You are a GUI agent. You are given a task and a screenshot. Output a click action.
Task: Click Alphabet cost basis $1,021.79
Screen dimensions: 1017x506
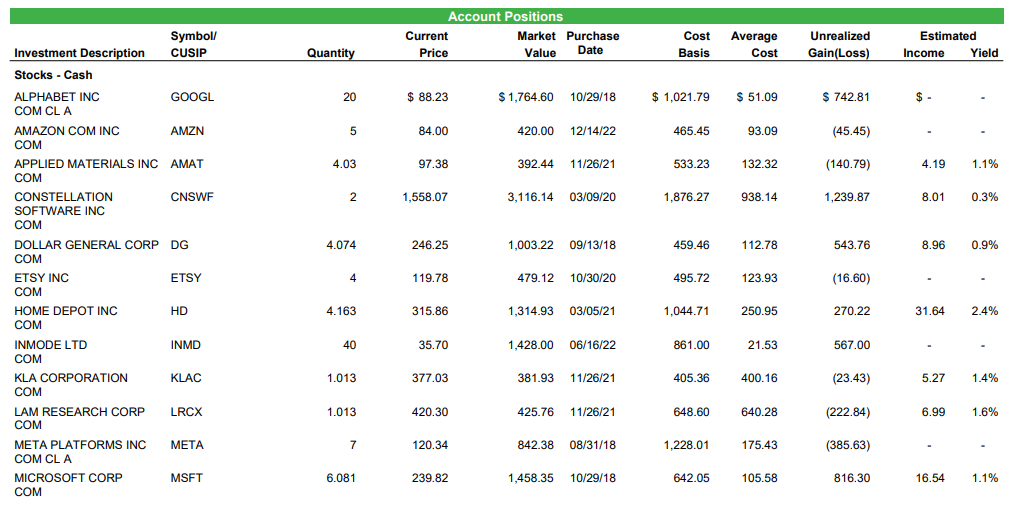(x=680, y=97)
